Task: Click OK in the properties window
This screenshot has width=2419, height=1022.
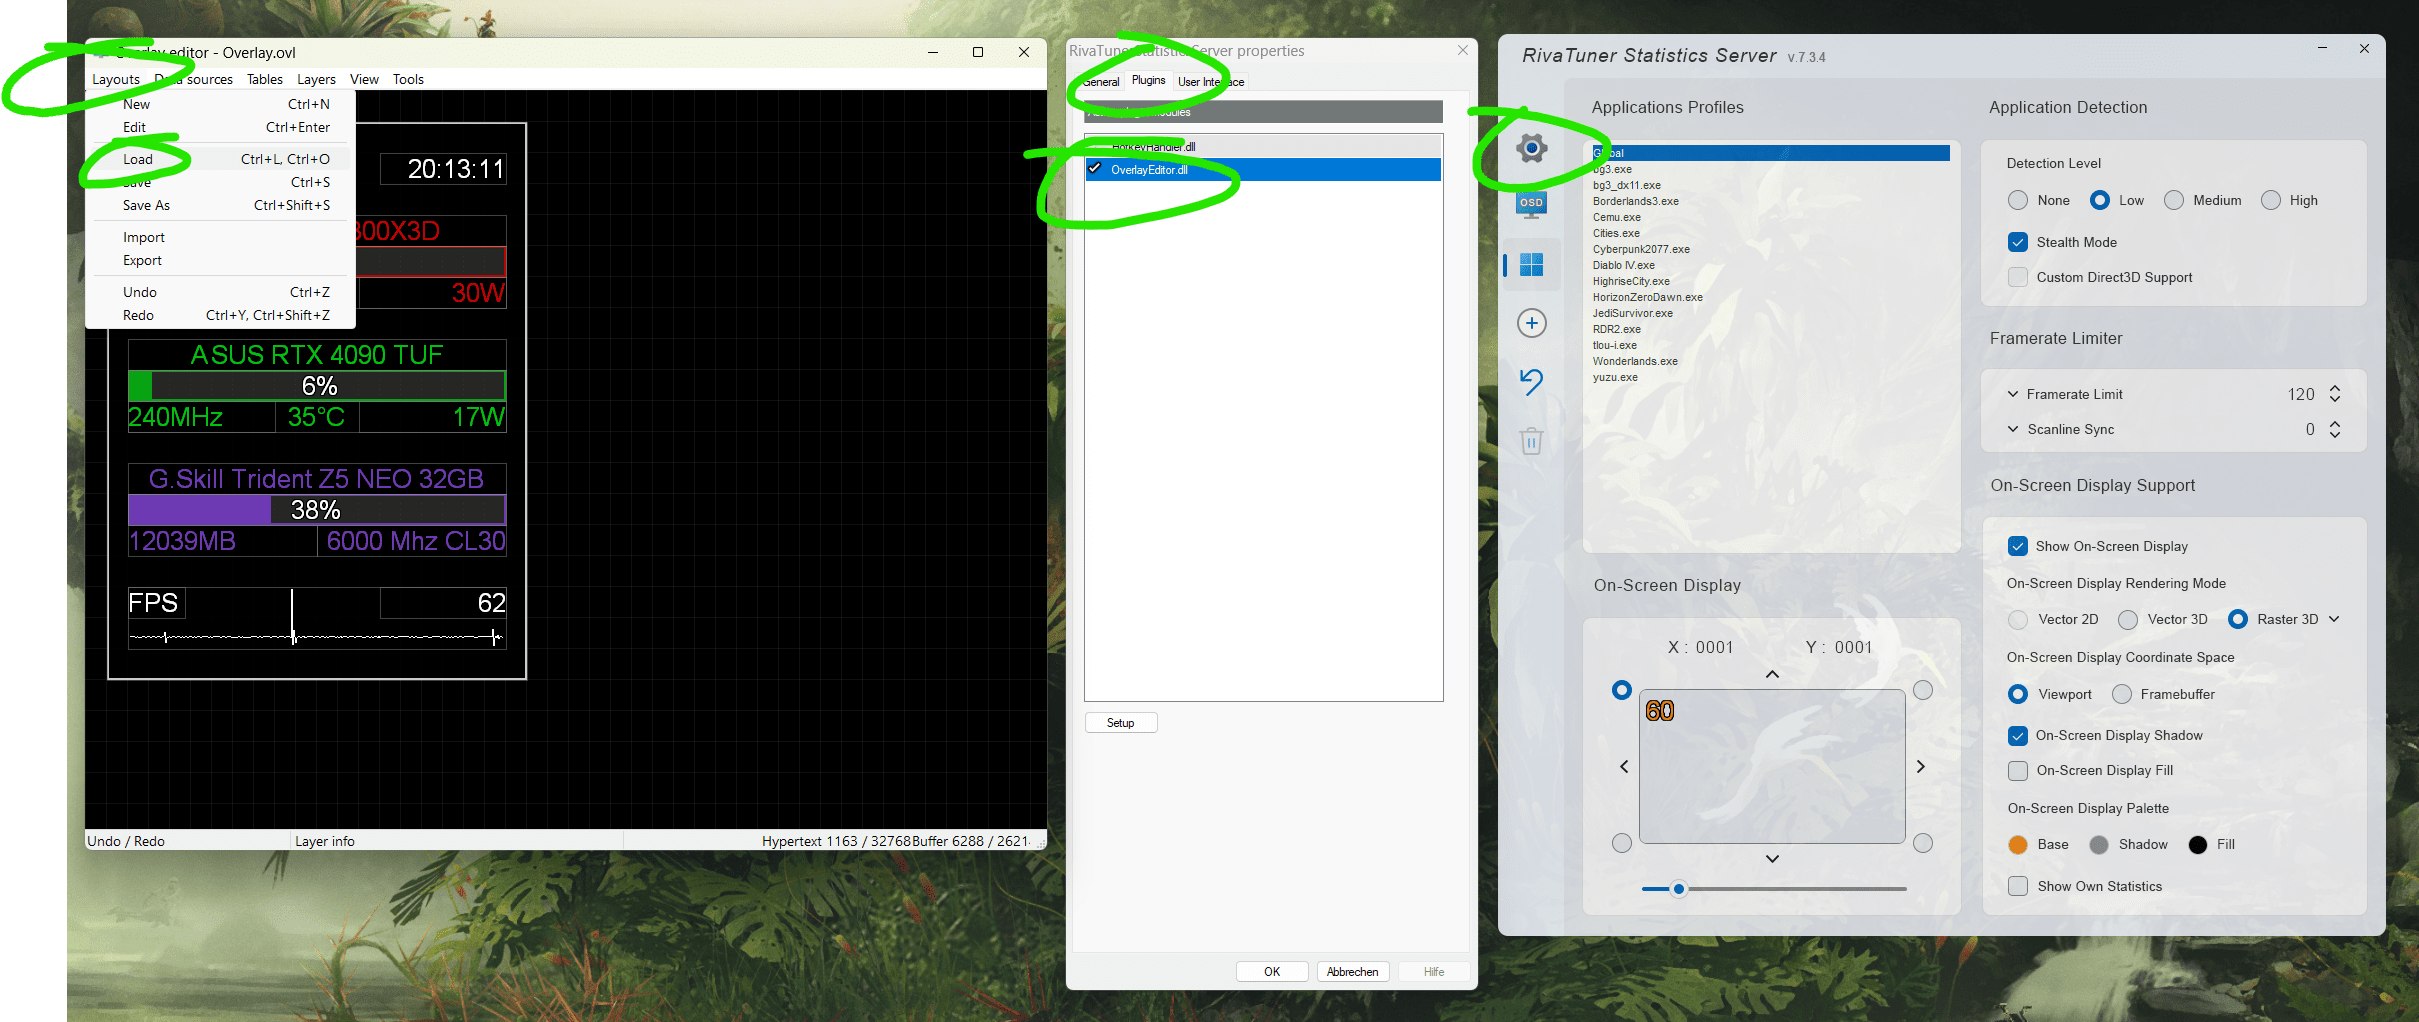Action: tap(1272, 972)
